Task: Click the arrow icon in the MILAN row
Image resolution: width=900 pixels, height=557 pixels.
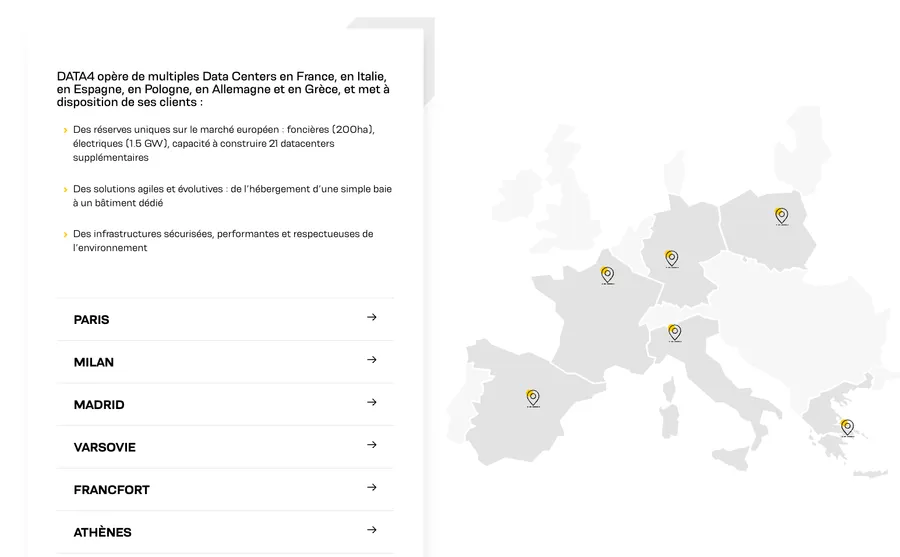Action: (x=372, y=360)
